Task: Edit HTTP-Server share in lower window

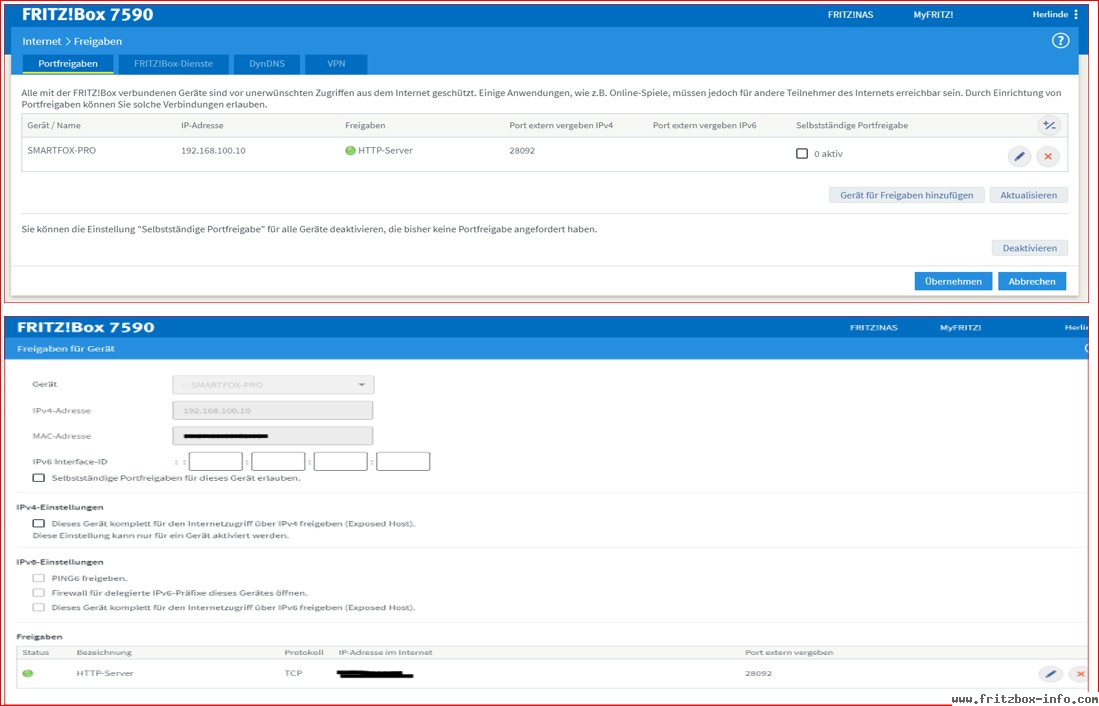Action: [x=1050, y=674]
